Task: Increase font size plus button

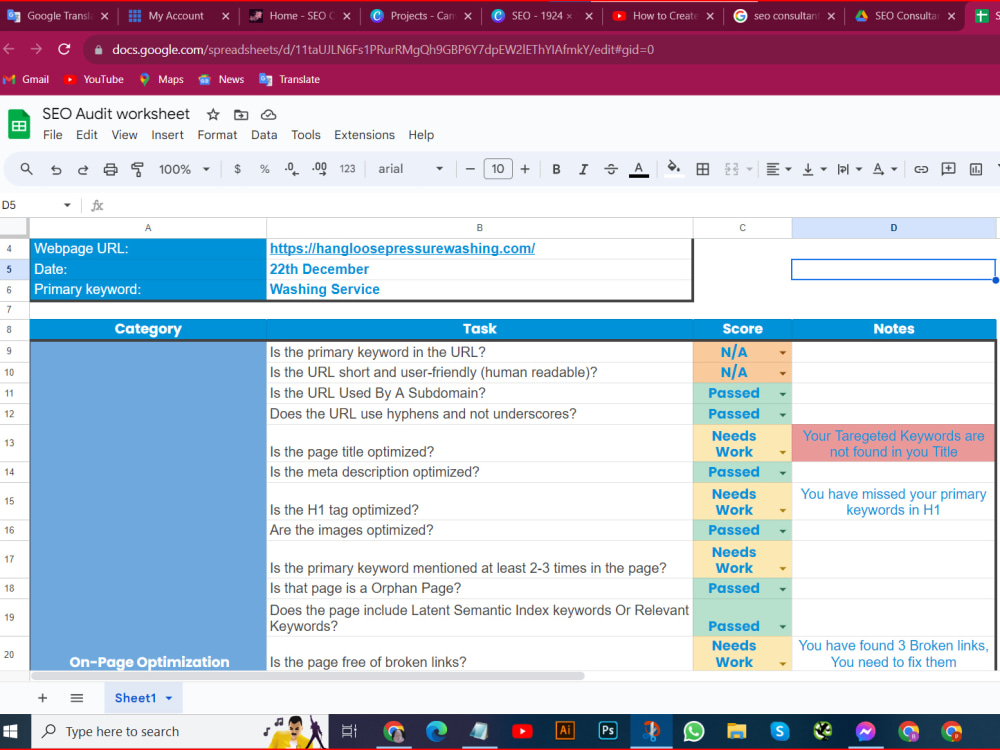Action: 525,169
